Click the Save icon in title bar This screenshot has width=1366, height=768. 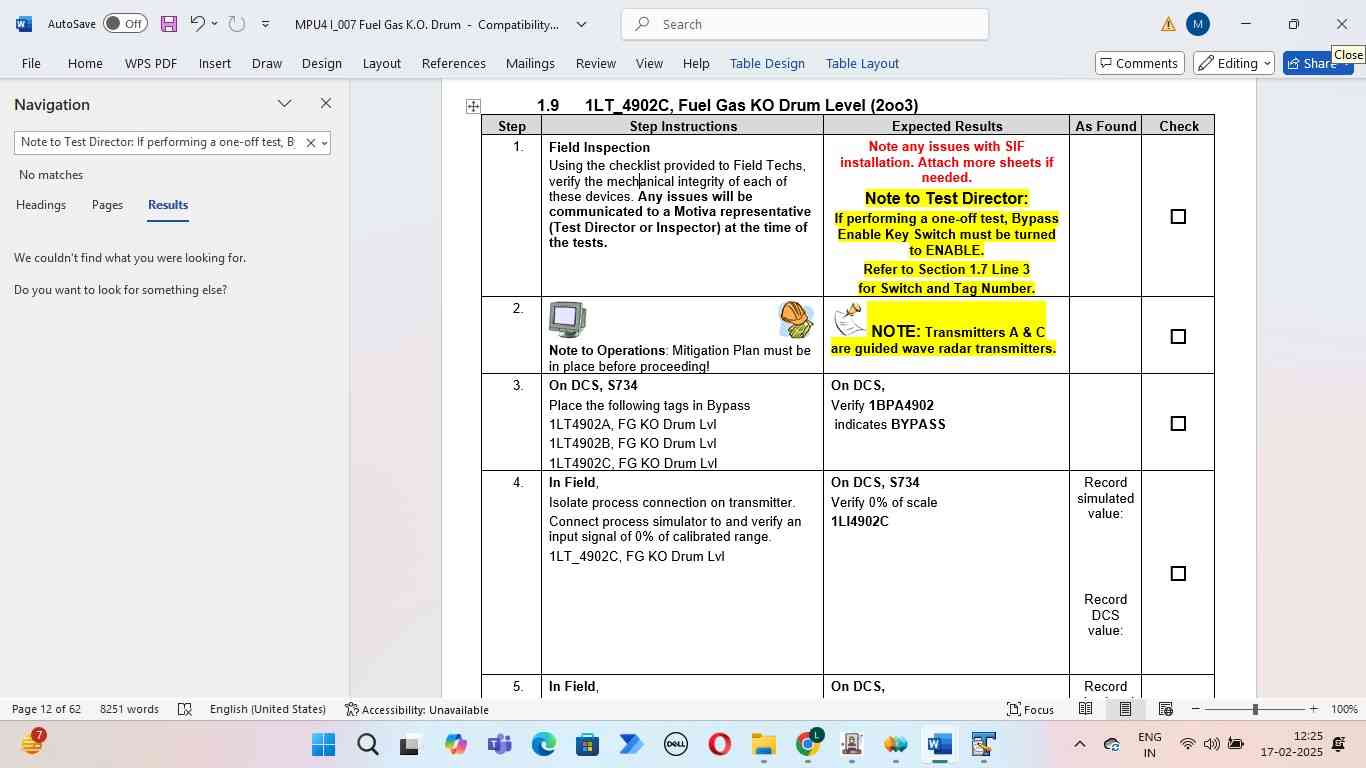click(x=168, y=24)
